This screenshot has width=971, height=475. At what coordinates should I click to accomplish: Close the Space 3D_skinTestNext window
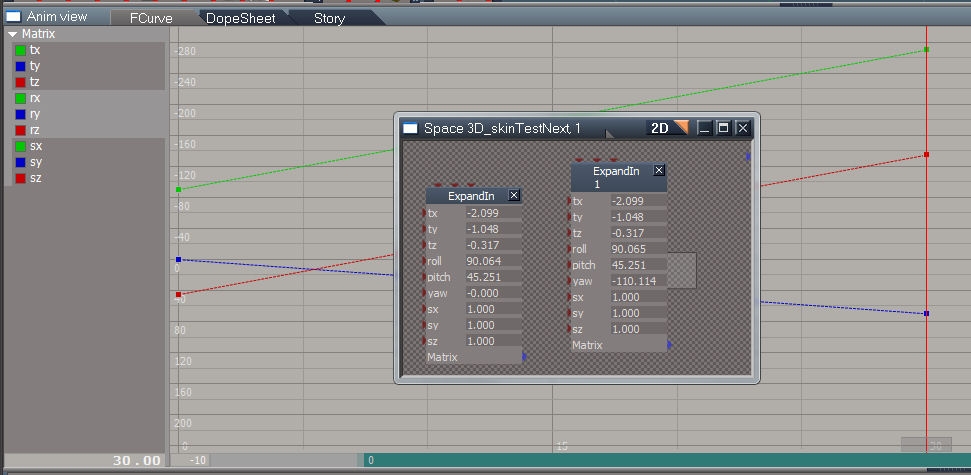[743, 128]
